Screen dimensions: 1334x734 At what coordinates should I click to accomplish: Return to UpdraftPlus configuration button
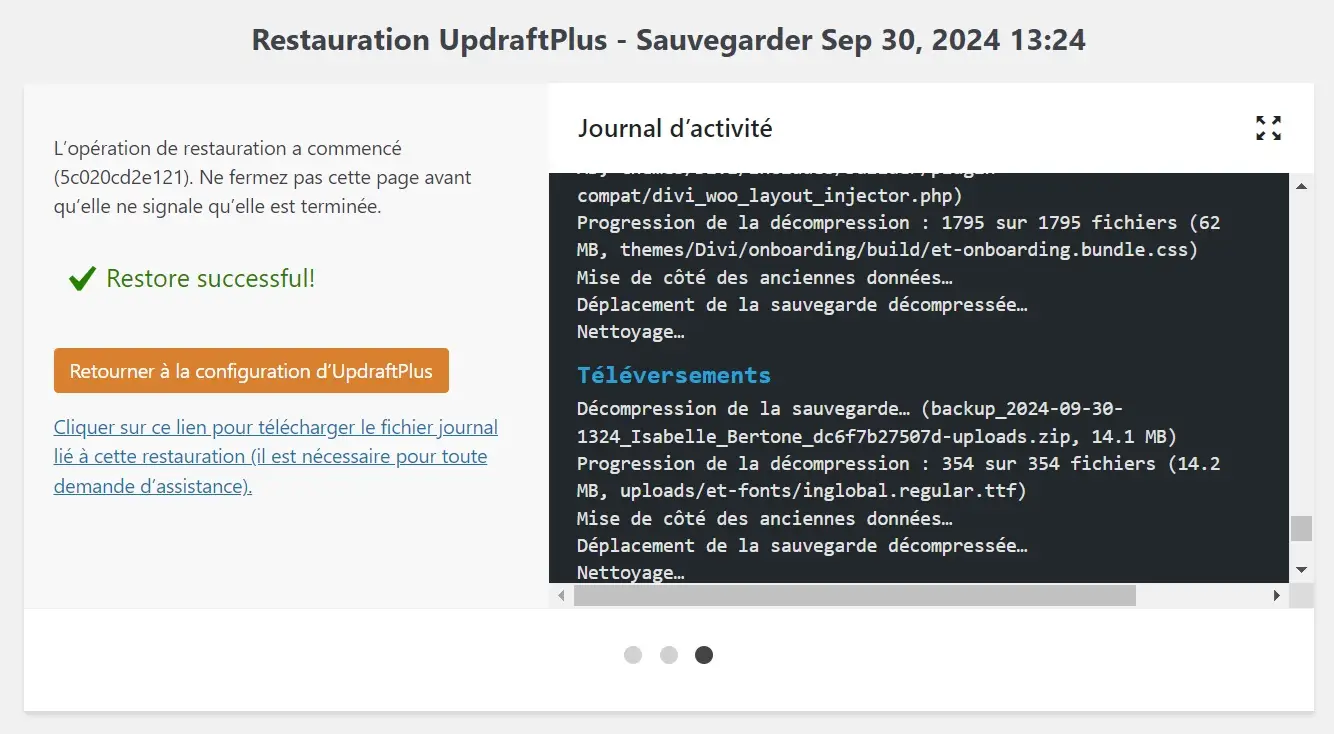click(x=251, y=371)
